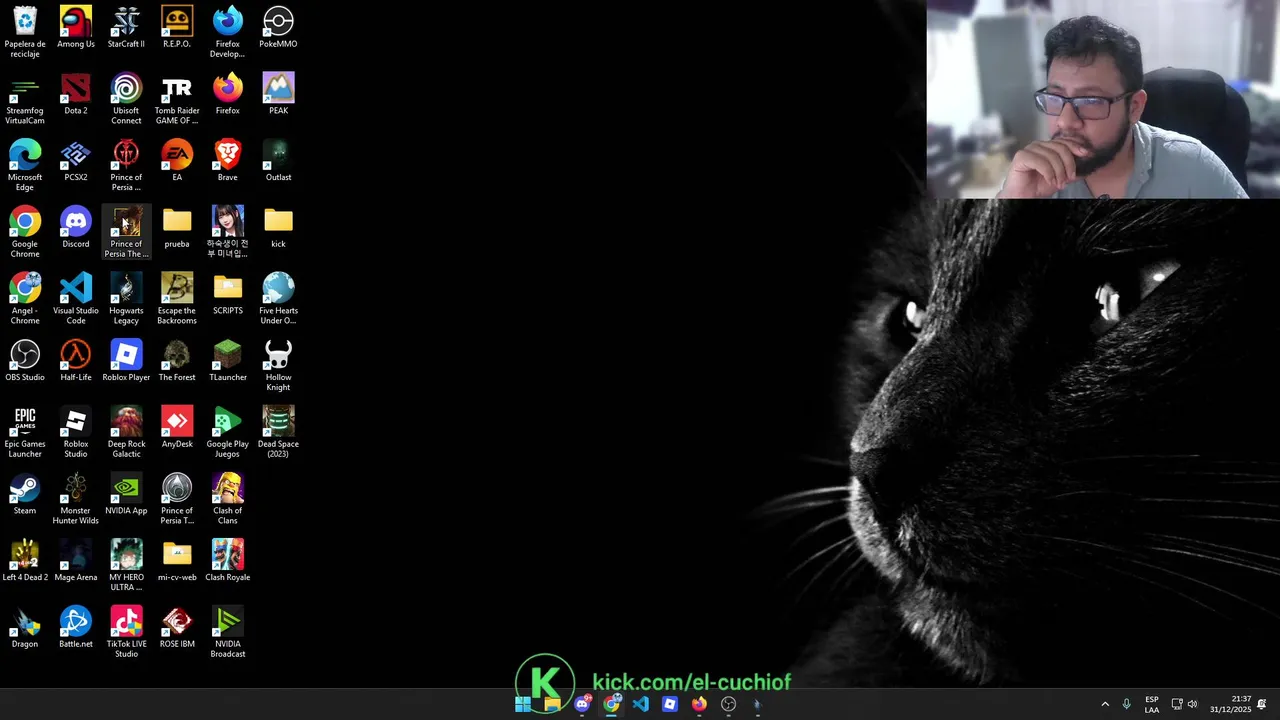
Task: Open NVIDIA Broadcast shortcut
Action: click(228, 633)
